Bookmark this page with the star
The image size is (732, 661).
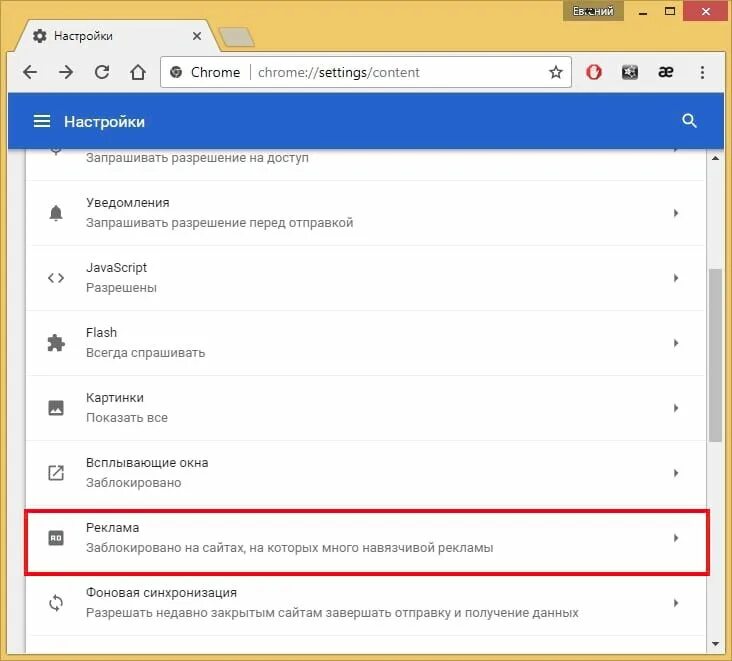pos(556,72)
